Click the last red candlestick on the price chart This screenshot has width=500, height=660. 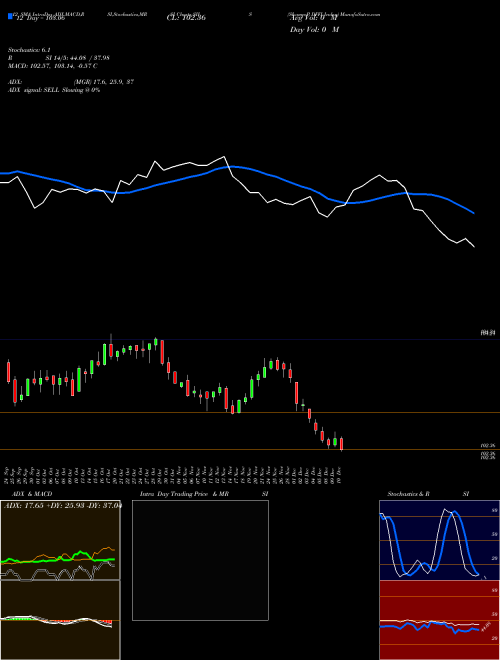tap(341, 444)
